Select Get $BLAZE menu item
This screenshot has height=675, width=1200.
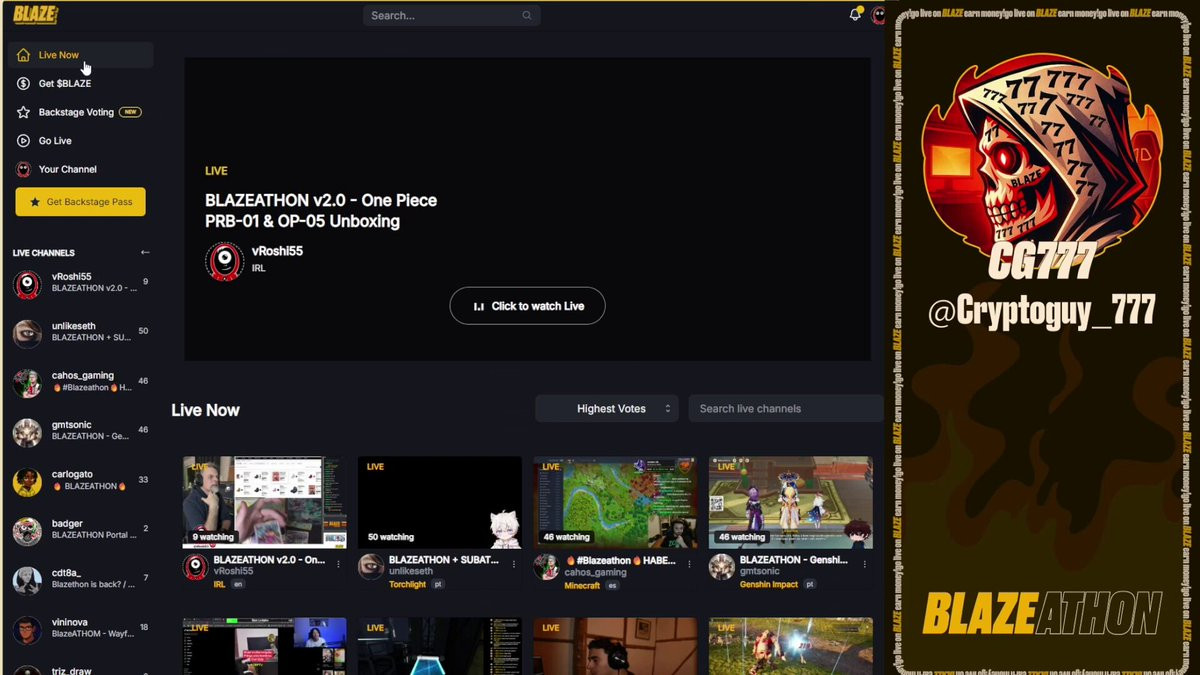click(65, 83)
